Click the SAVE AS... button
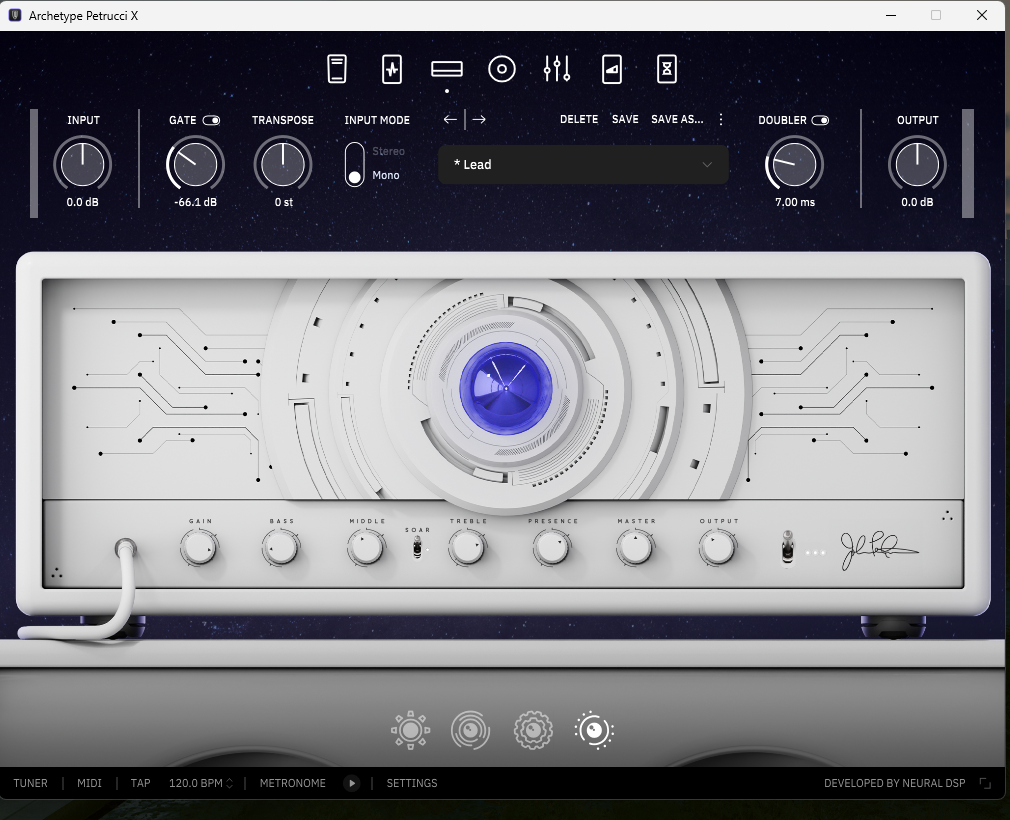The image size is (1010, 820). coord(677,119)
